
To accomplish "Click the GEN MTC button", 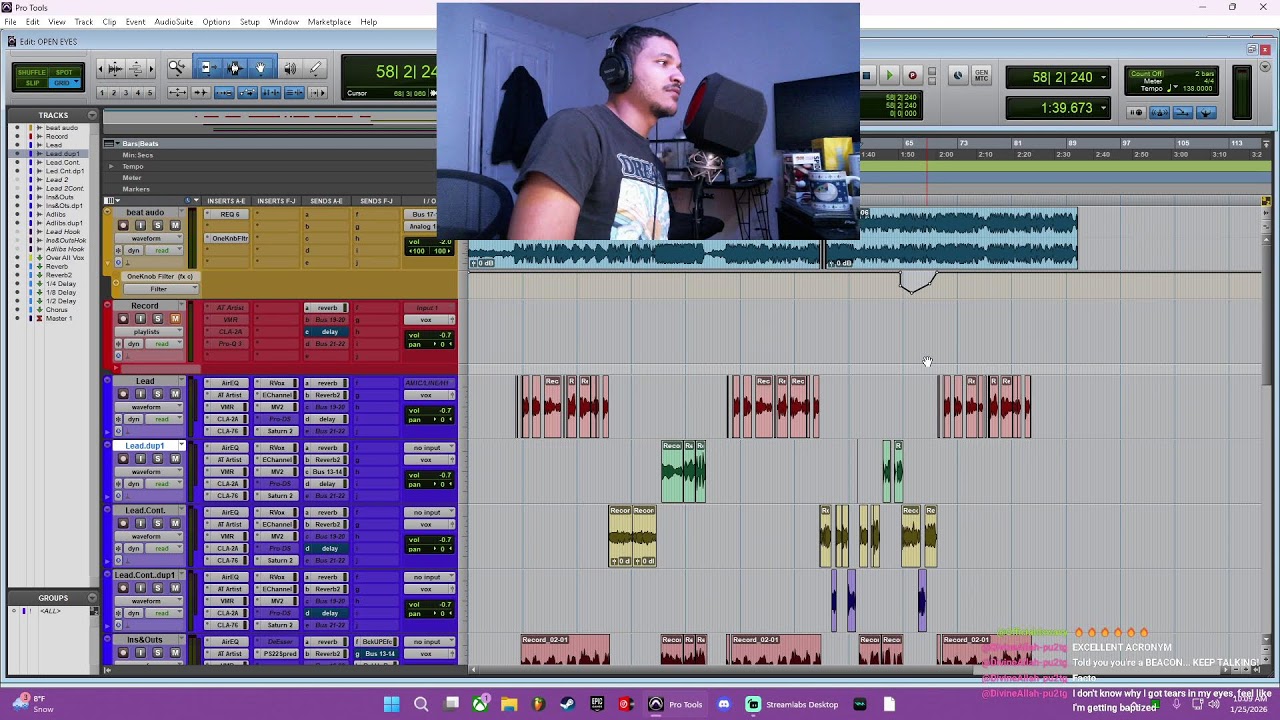I will click(x=981, y=75).
